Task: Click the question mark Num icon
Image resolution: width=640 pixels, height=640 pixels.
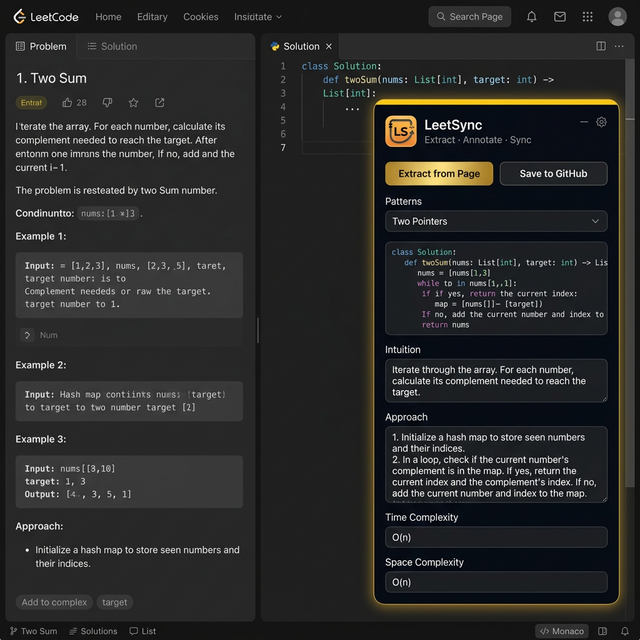Action: (x=27, y=335)
